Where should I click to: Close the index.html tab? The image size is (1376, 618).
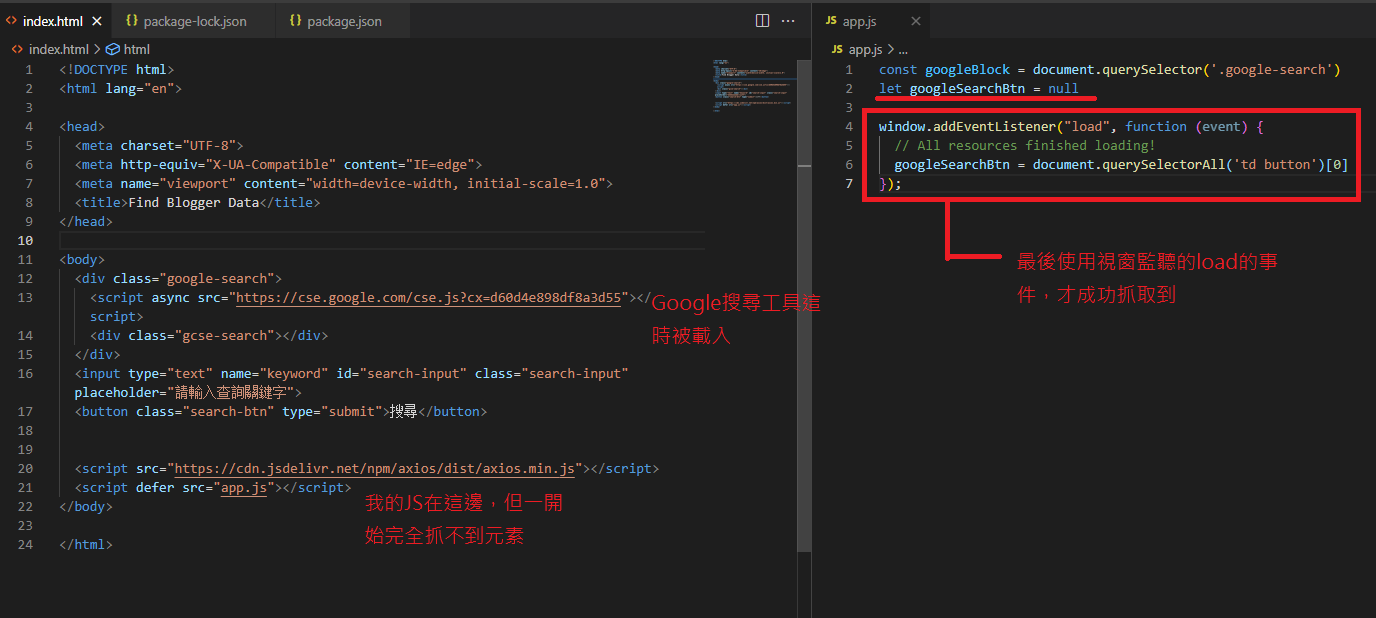(x=97, y=21)
